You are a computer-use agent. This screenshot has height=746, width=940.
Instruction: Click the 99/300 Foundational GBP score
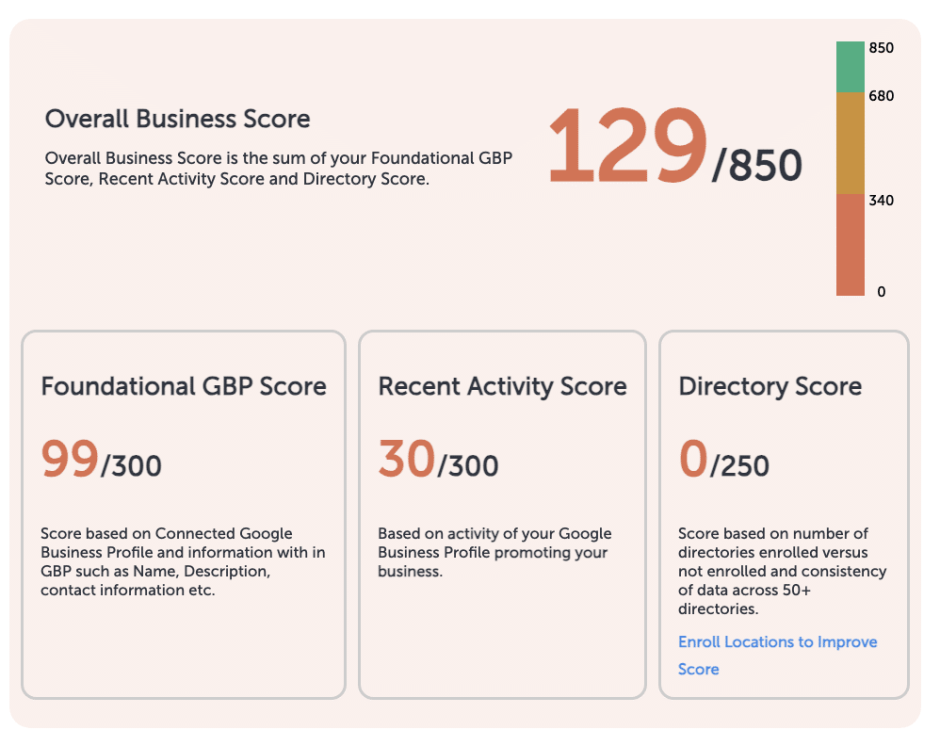[x=100, y=460]
